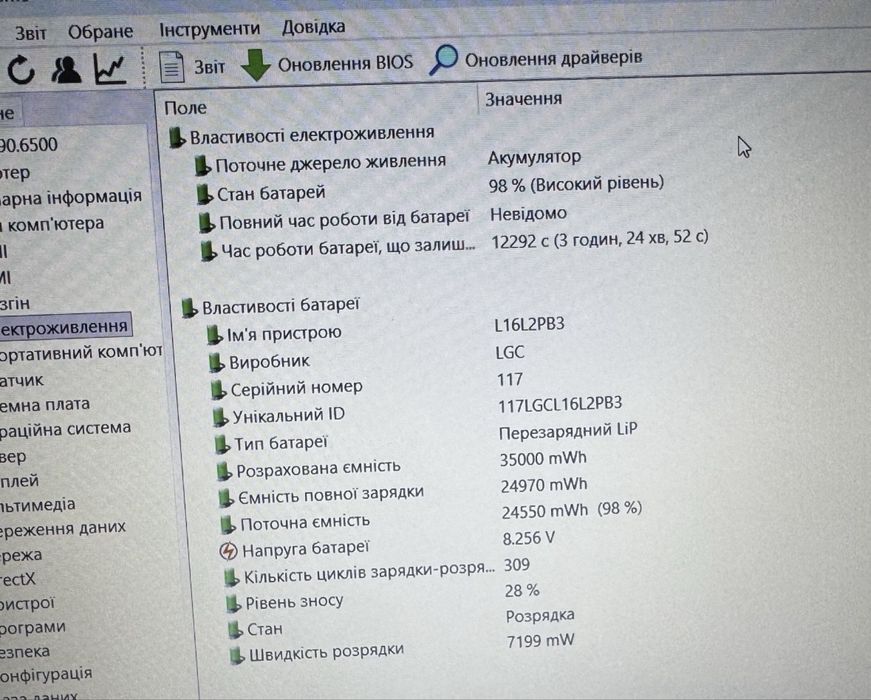Screen dimensions: 871x700
Task: Open the user profile toolbar icon
Action: tap(66, 69)
